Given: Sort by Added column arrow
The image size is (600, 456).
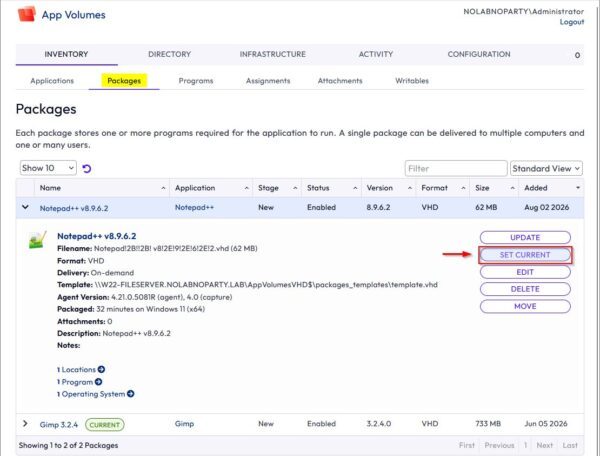Looking at the screenshot, I should [x=578, y=188].
